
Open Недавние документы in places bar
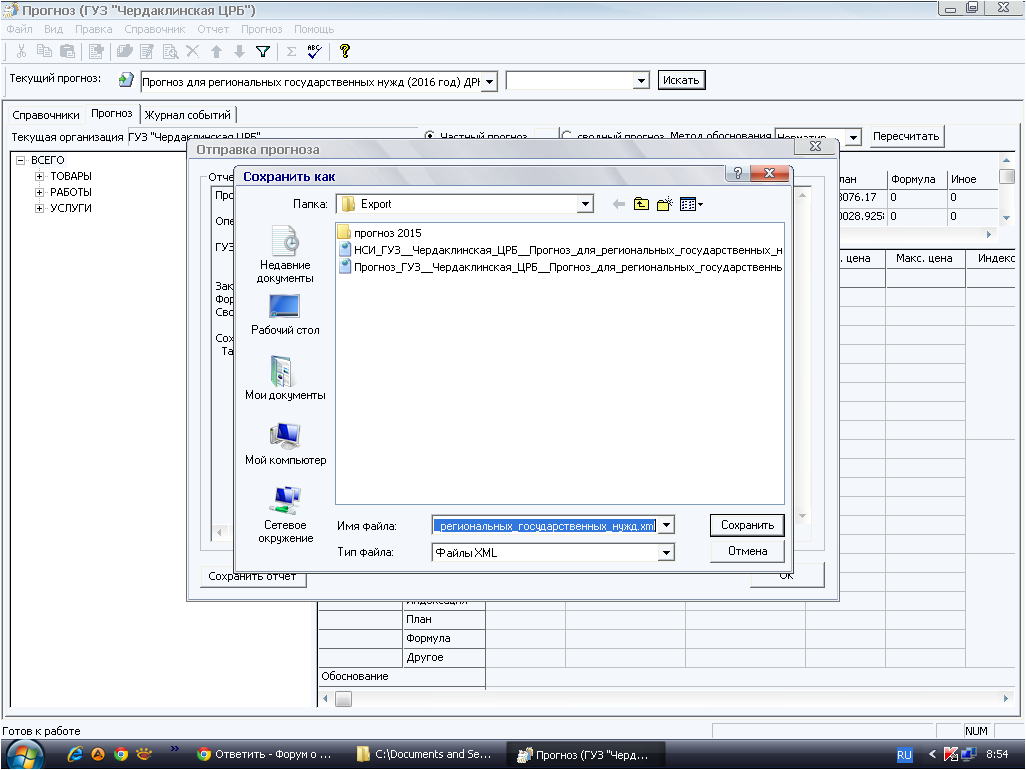[285, 254]
